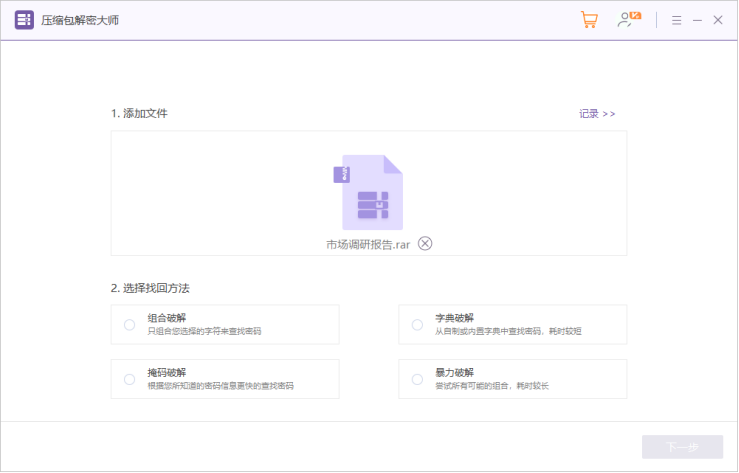Click the app logo icon in title bar

pos(24,20)
